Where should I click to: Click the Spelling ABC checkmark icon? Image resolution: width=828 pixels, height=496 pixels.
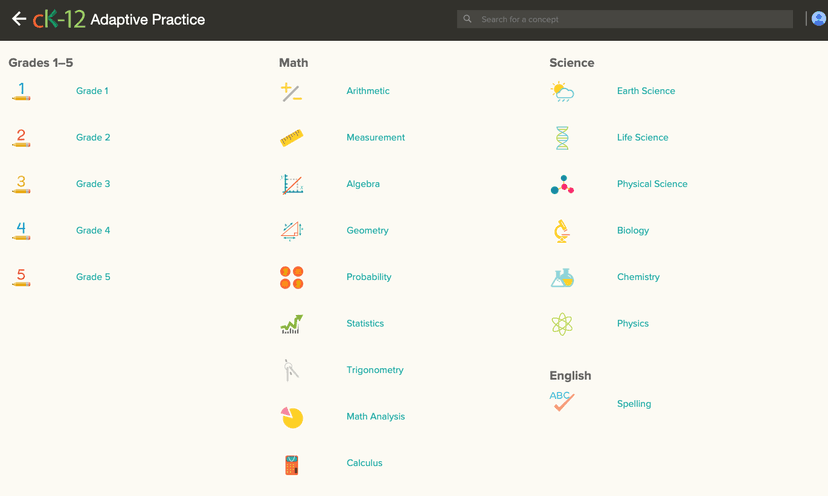point(562,401)
